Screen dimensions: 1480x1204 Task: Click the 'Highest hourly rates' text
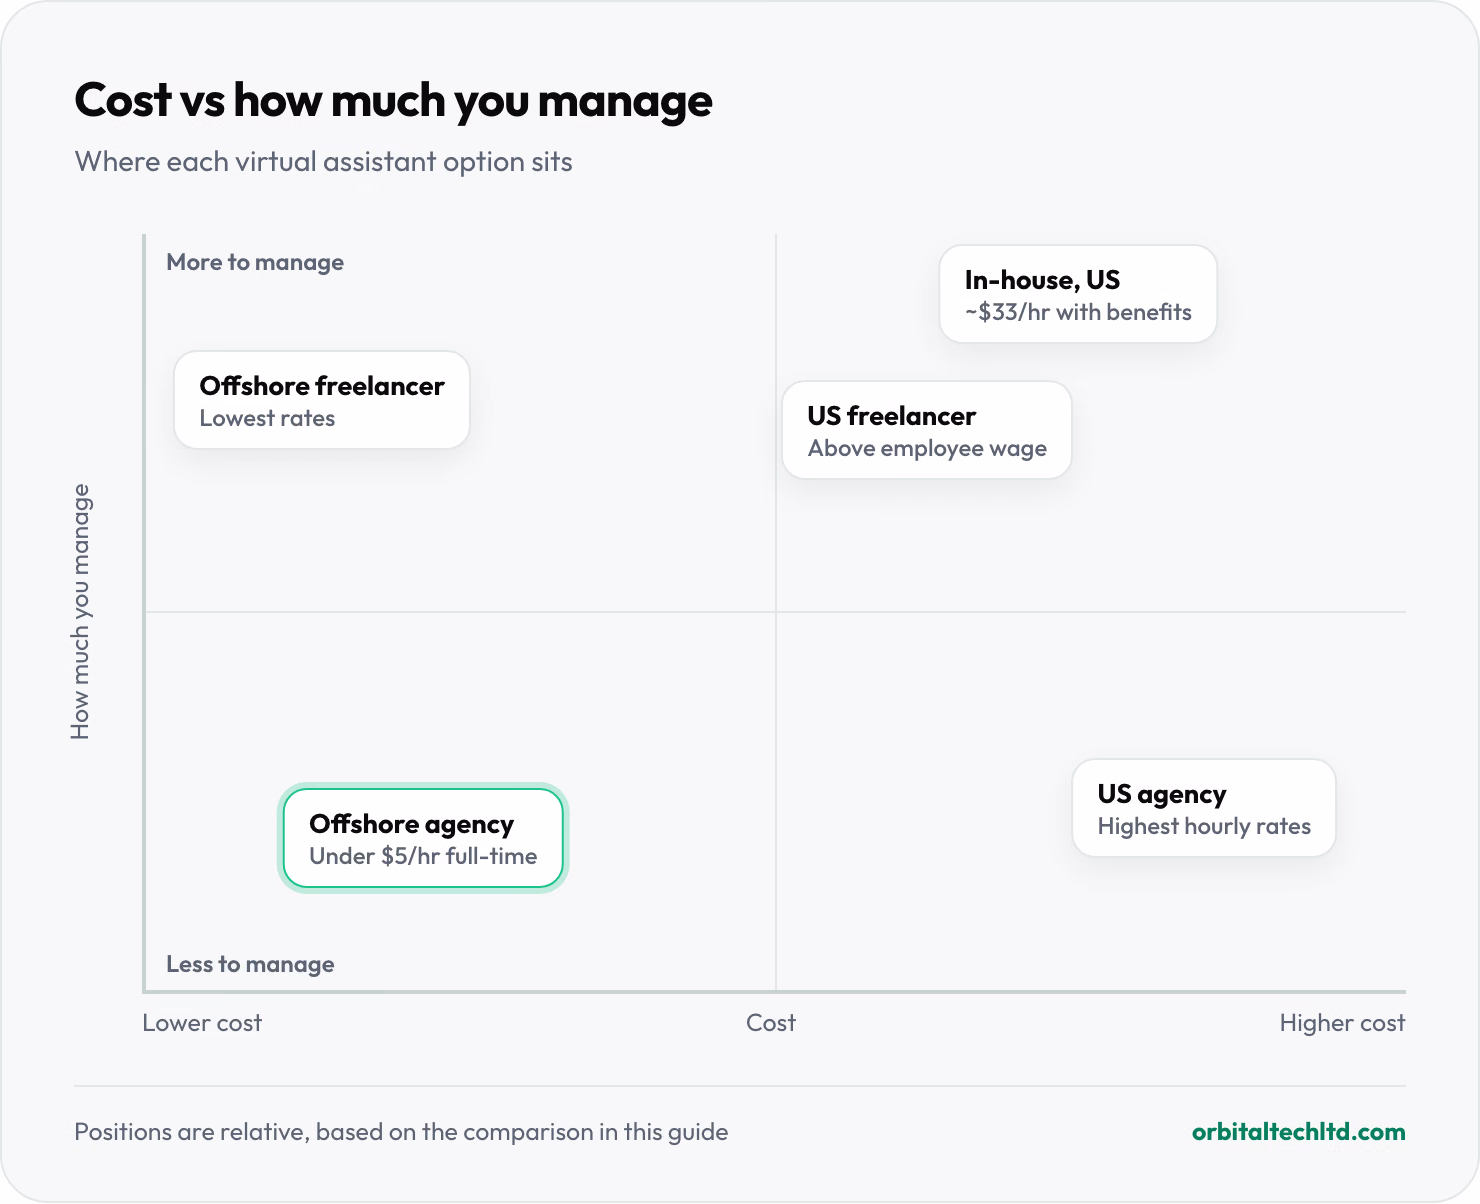click(x=1204, y=826)
